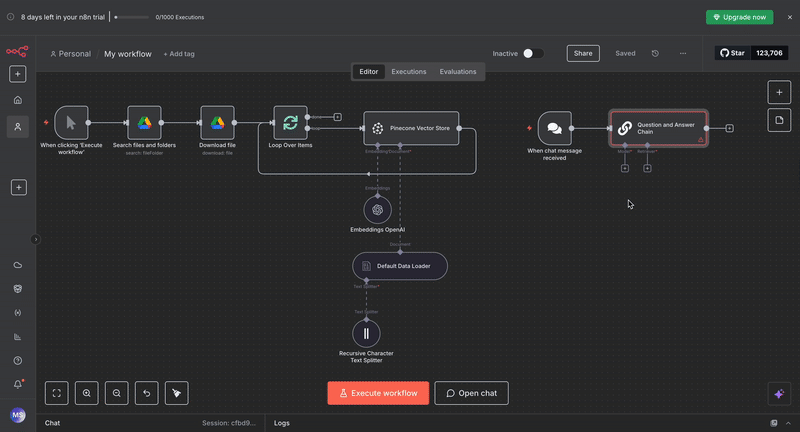The height and width of the screenshot is (432, 800).
Task: Select the 'Loop Over Items' node
Action: (290, 123)
